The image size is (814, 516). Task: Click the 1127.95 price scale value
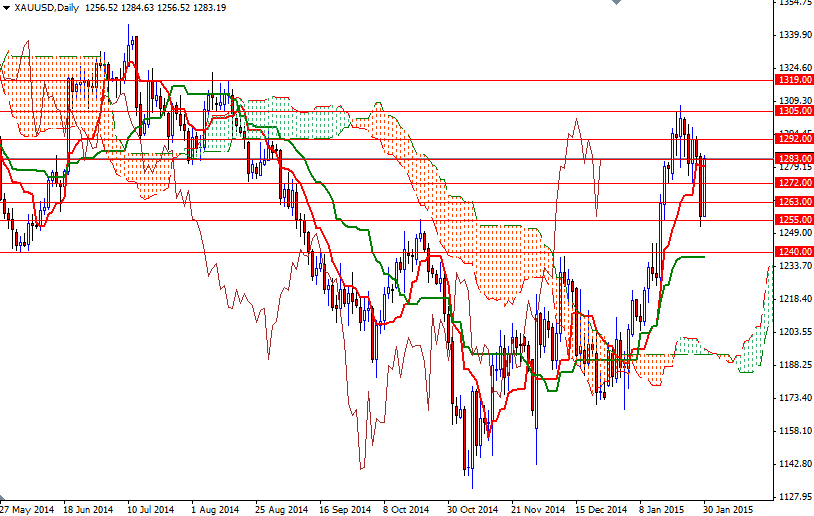(x=795, y=496)
